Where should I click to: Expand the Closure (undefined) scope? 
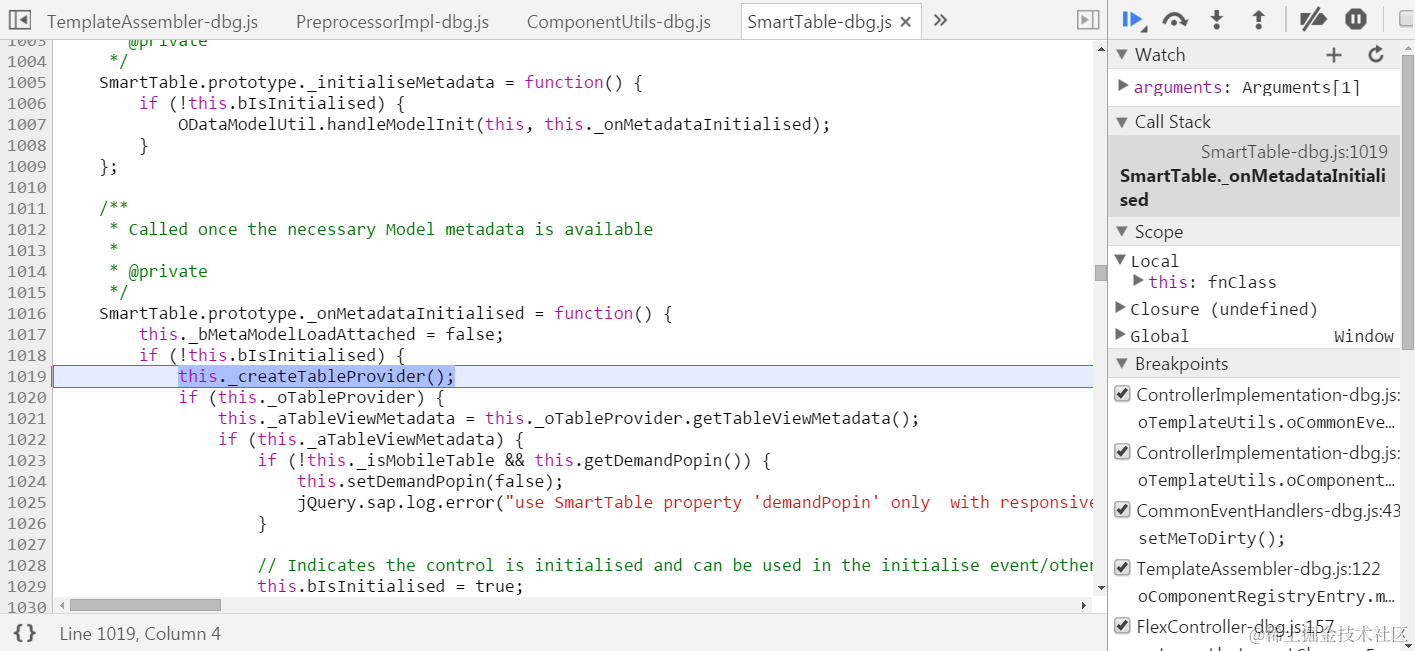1121,308
